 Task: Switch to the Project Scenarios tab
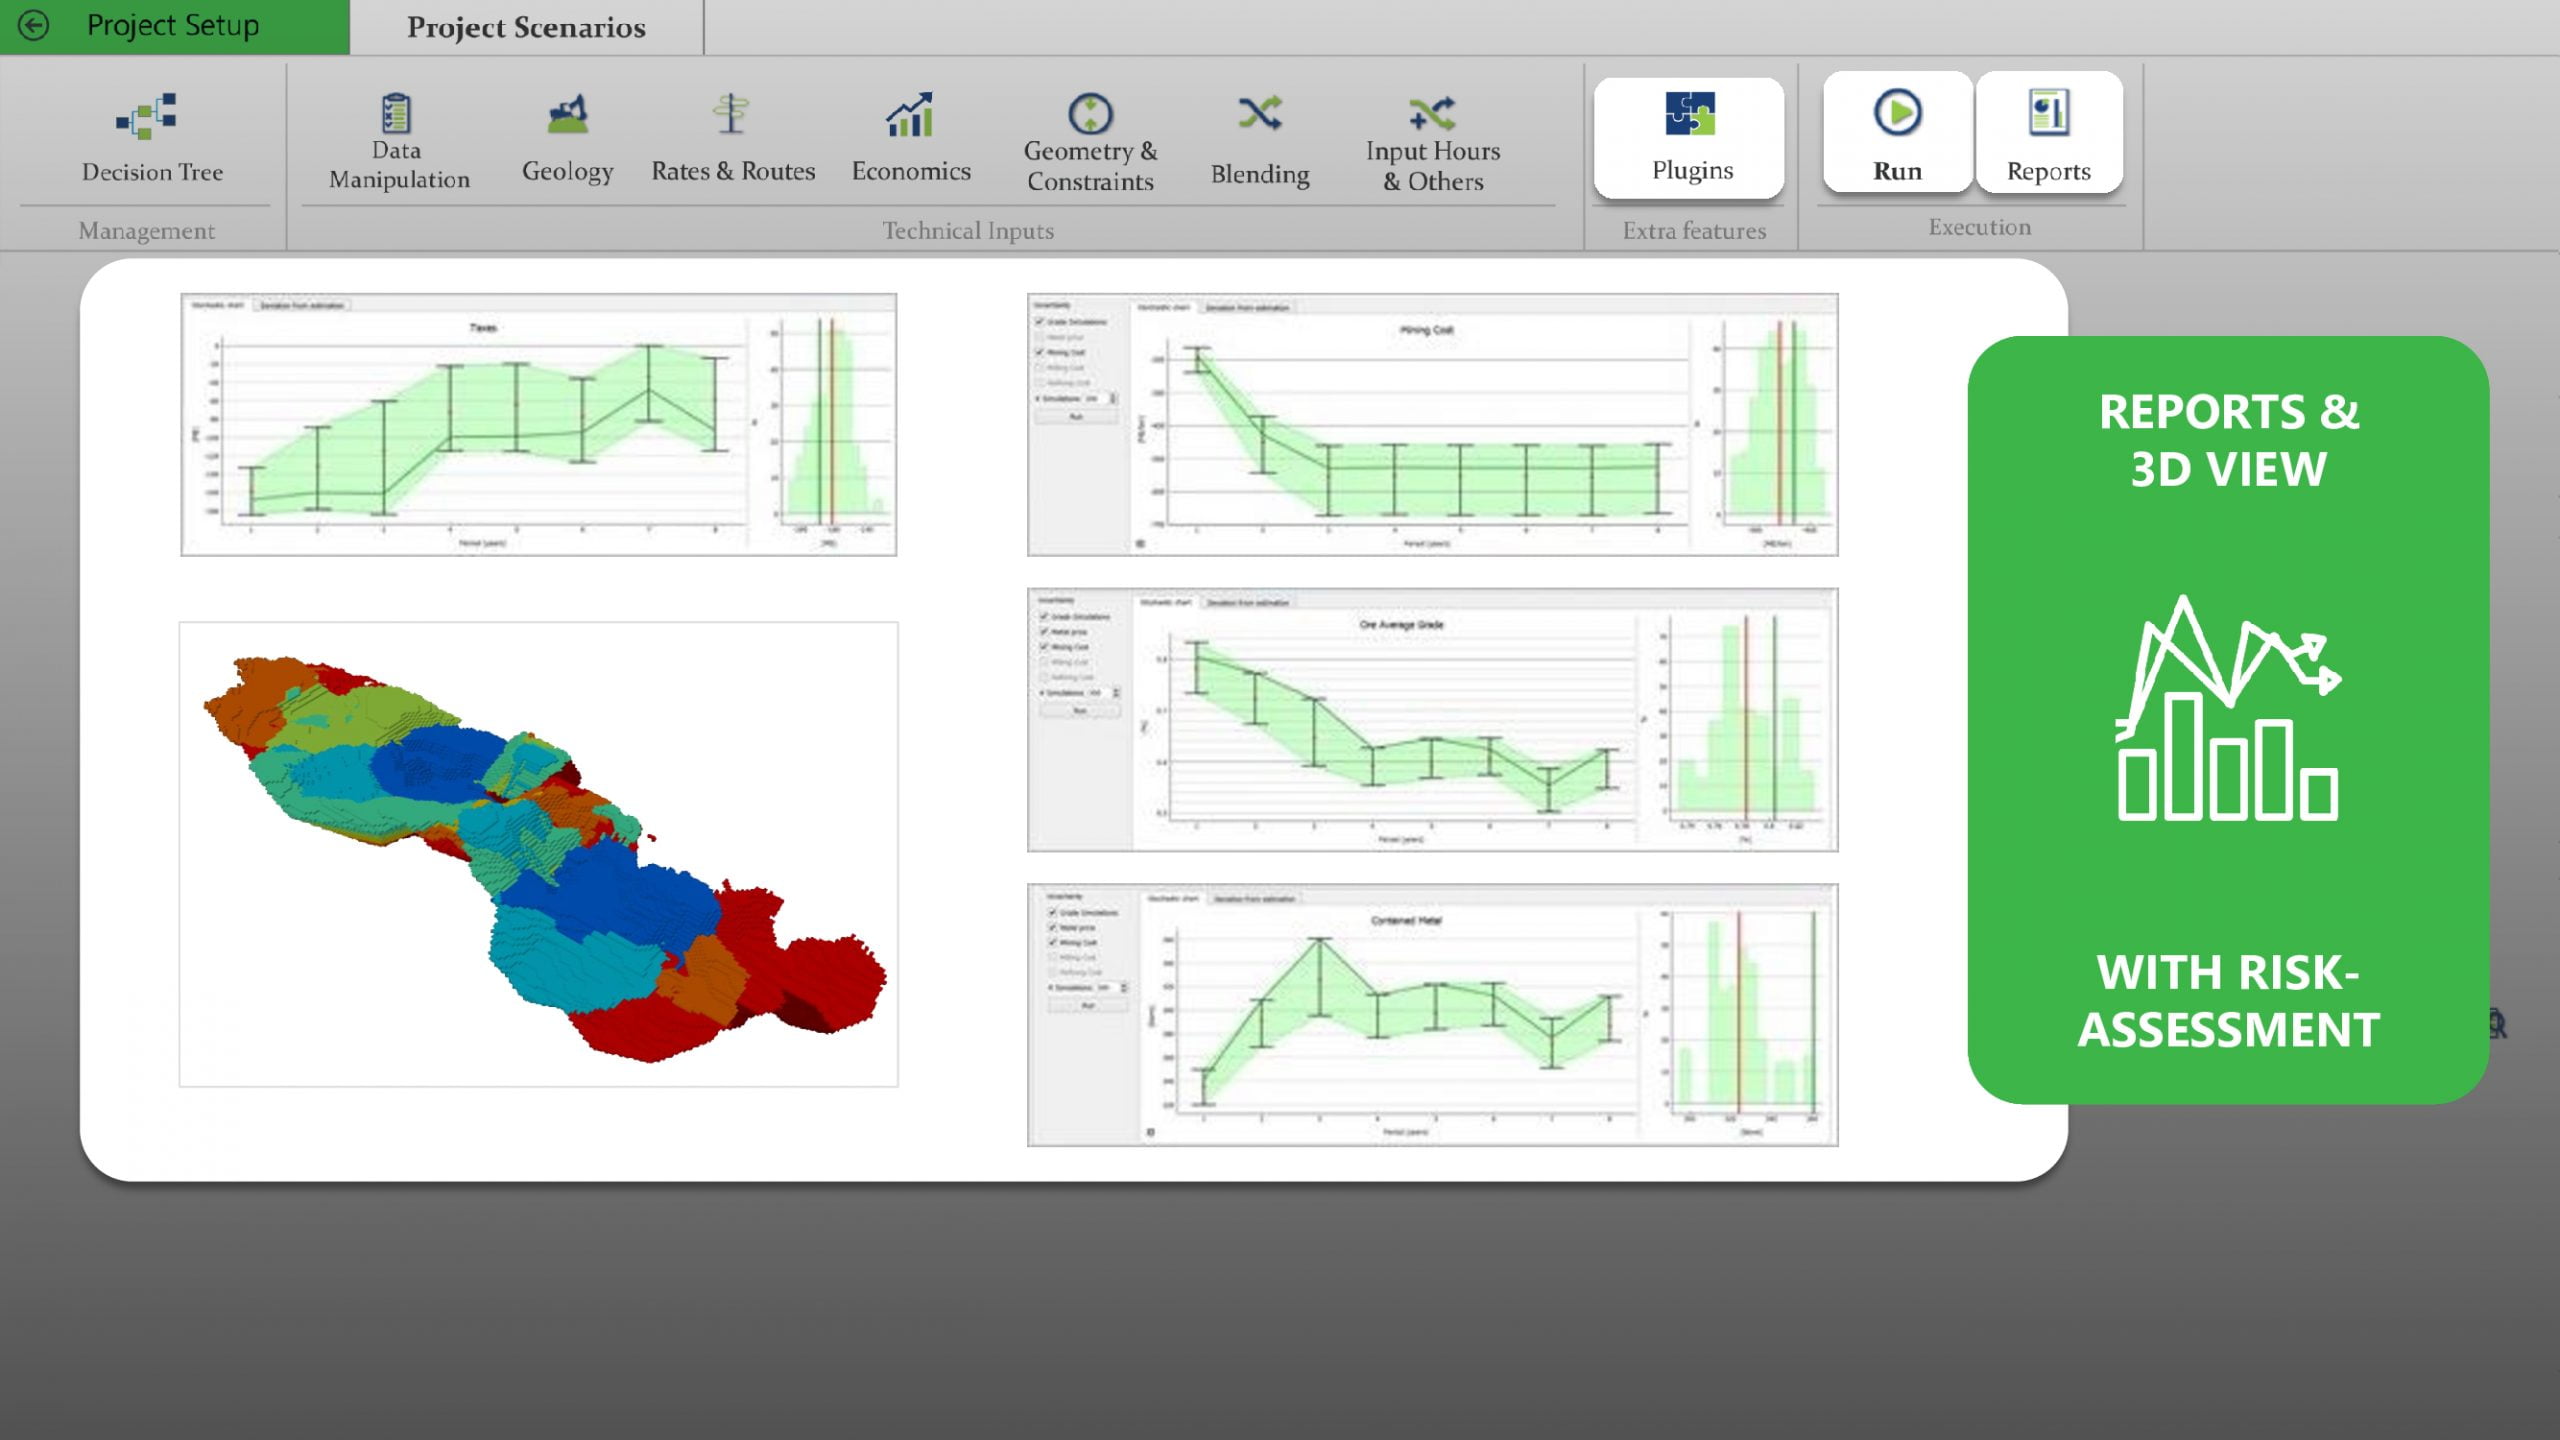point(526,27)
